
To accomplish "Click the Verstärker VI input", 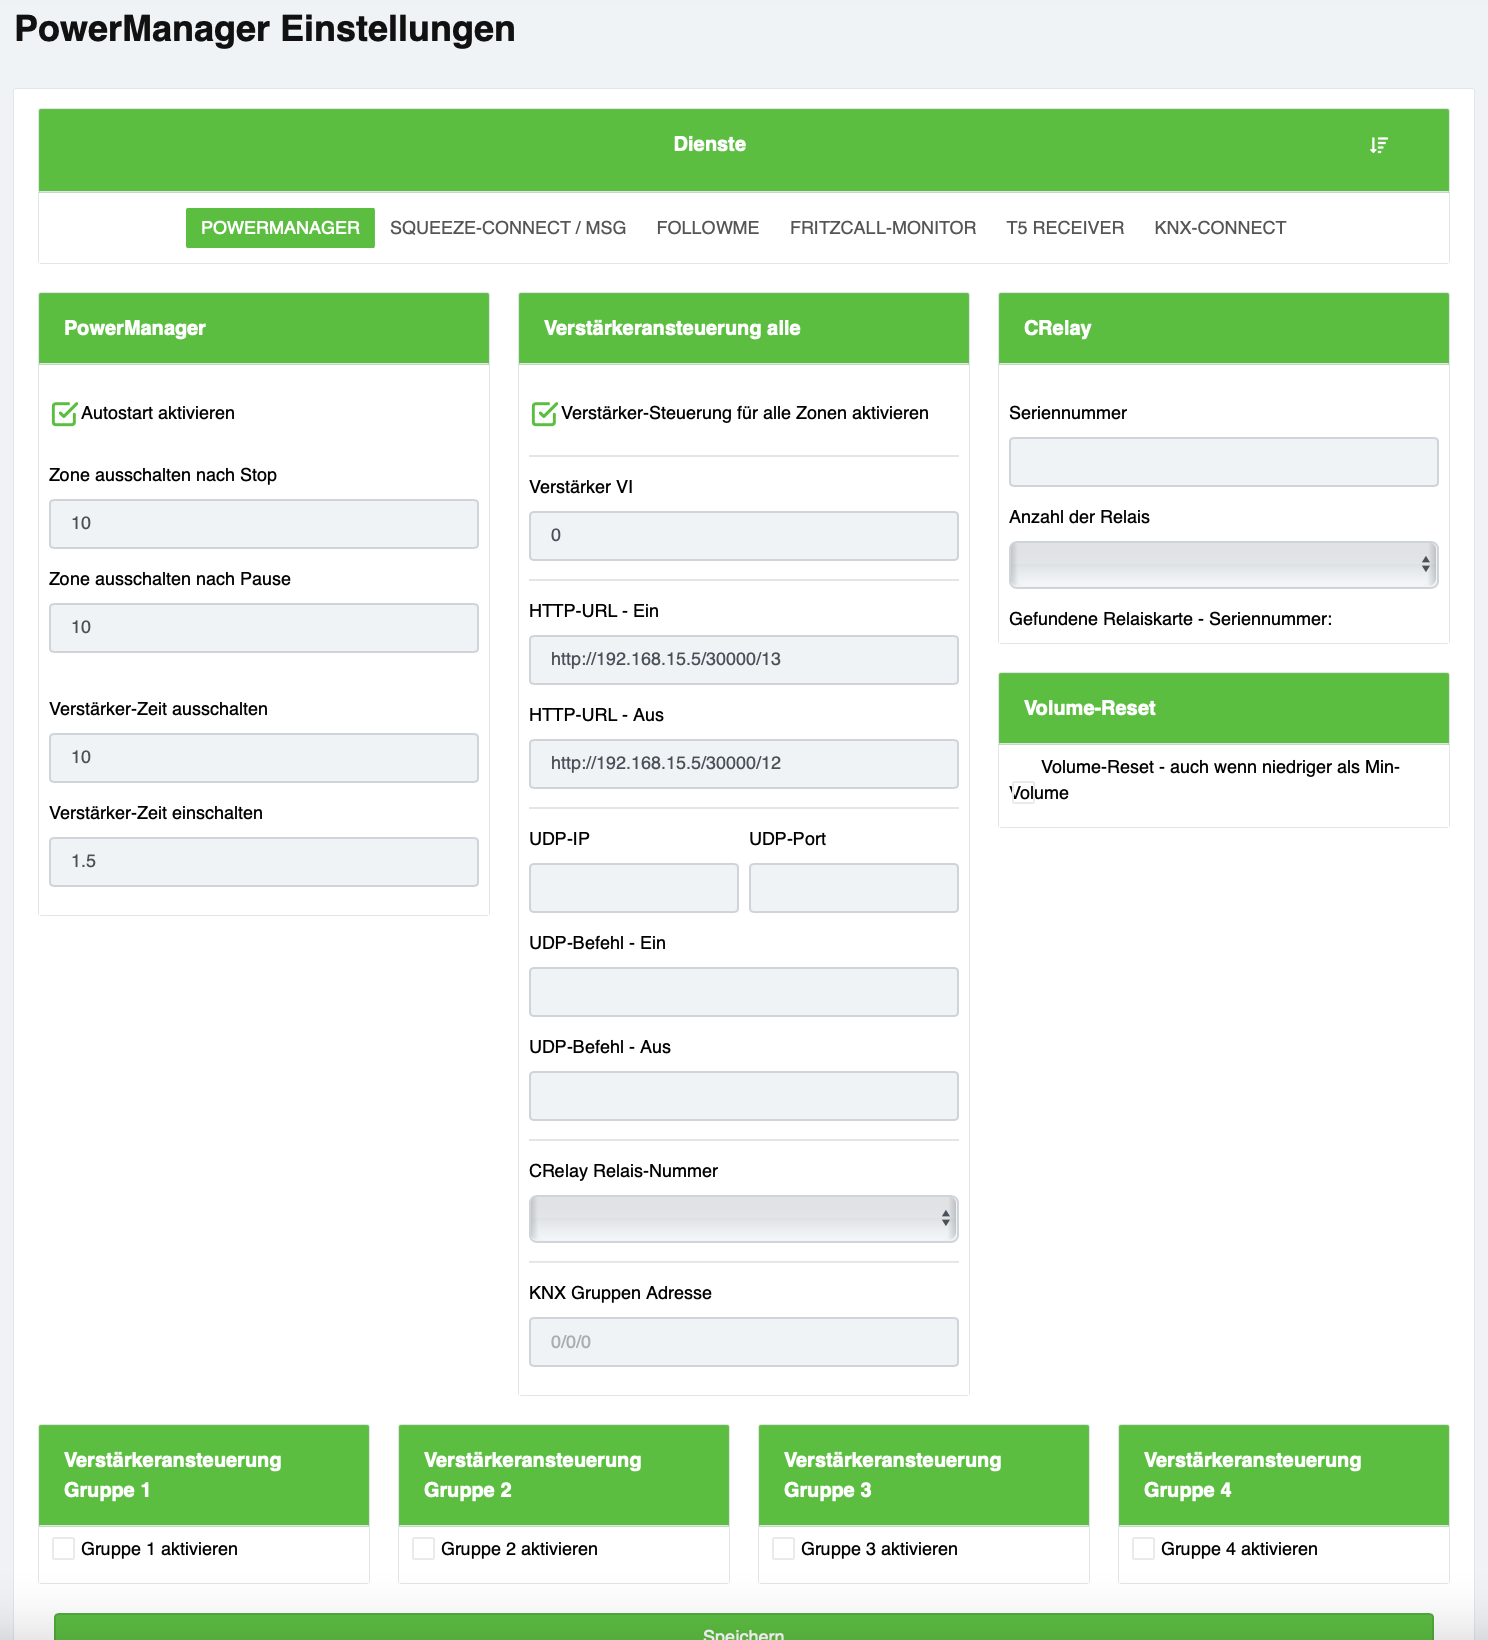I will click(744, 536).
